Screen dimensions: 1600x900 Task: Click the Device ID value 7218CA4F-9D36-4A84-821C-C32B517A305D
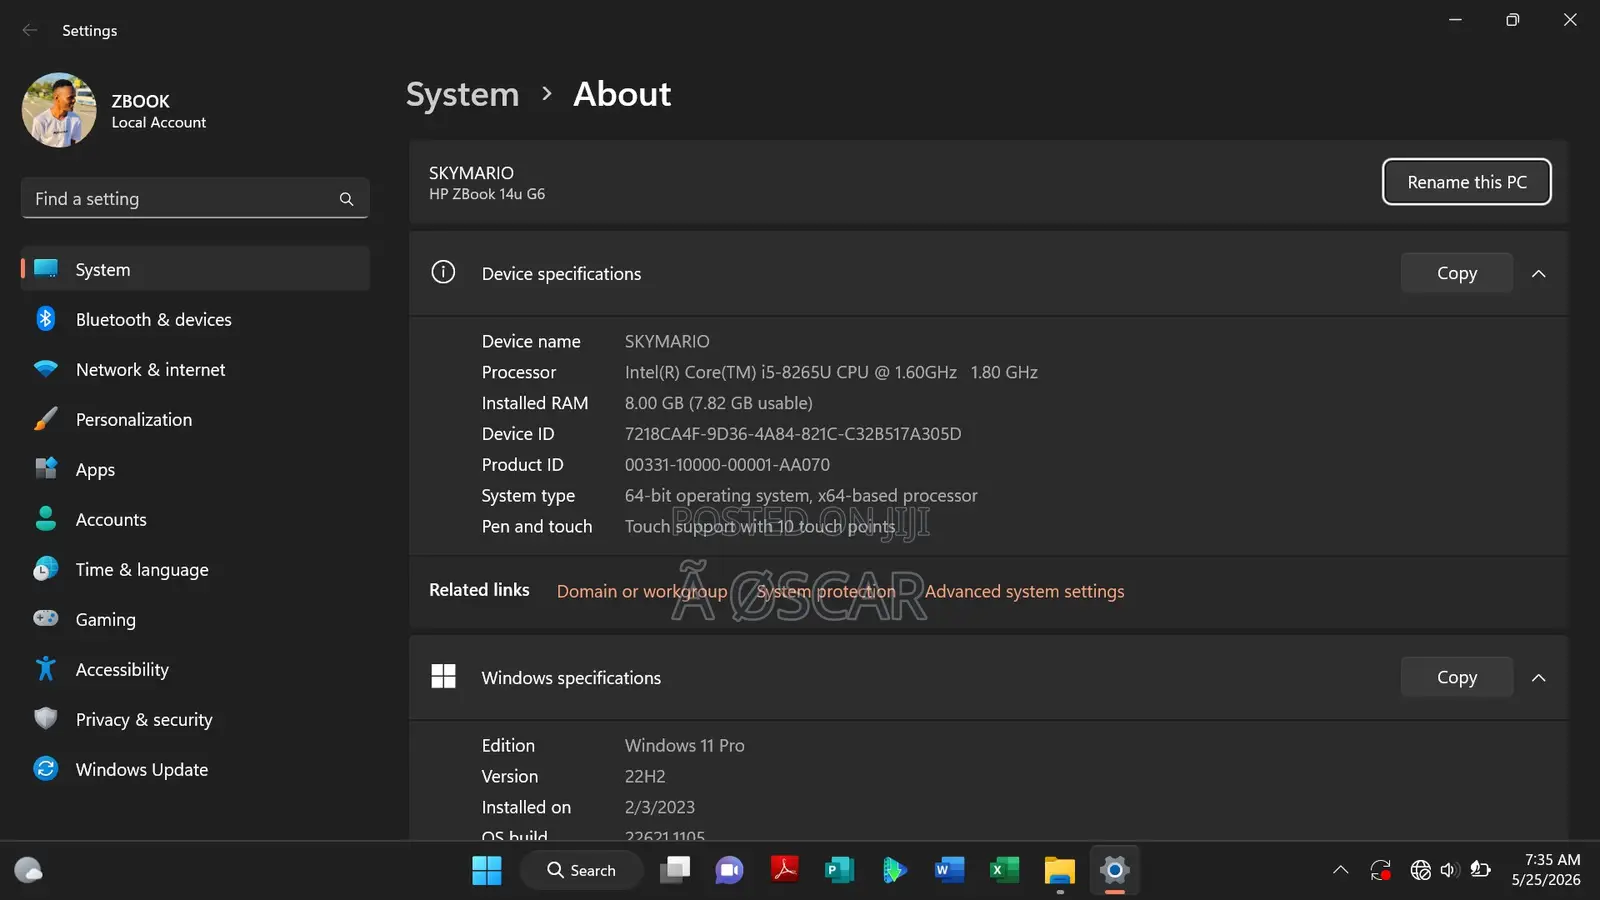click(793, 434)
